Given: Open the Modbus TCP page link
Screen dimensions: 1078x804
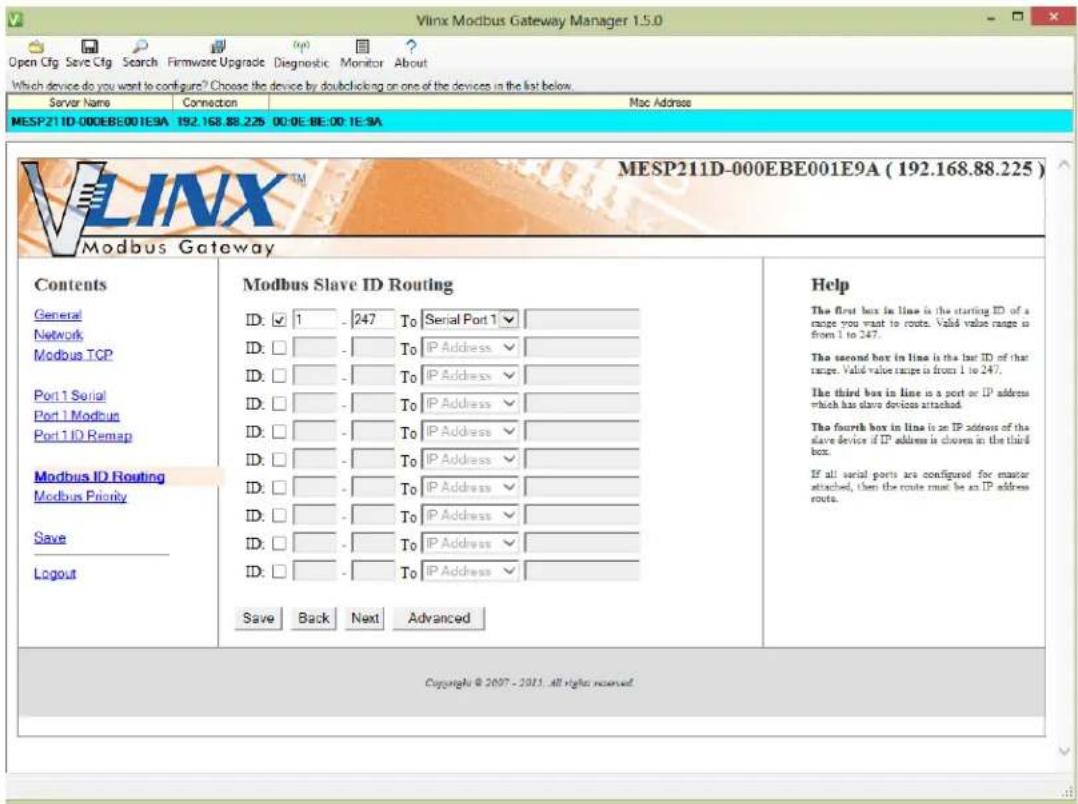Looking at the screenshot, I should tap(74, 355).
